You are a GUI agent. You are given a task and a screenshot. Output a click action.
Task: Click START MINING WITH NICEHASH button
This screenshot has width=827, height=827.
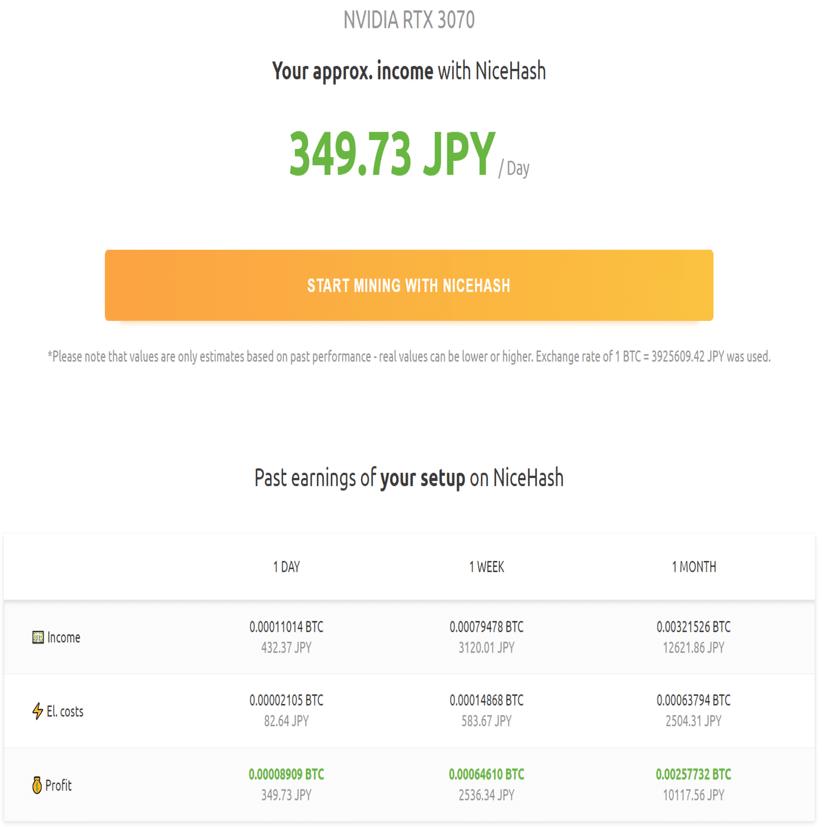point(409,285)
